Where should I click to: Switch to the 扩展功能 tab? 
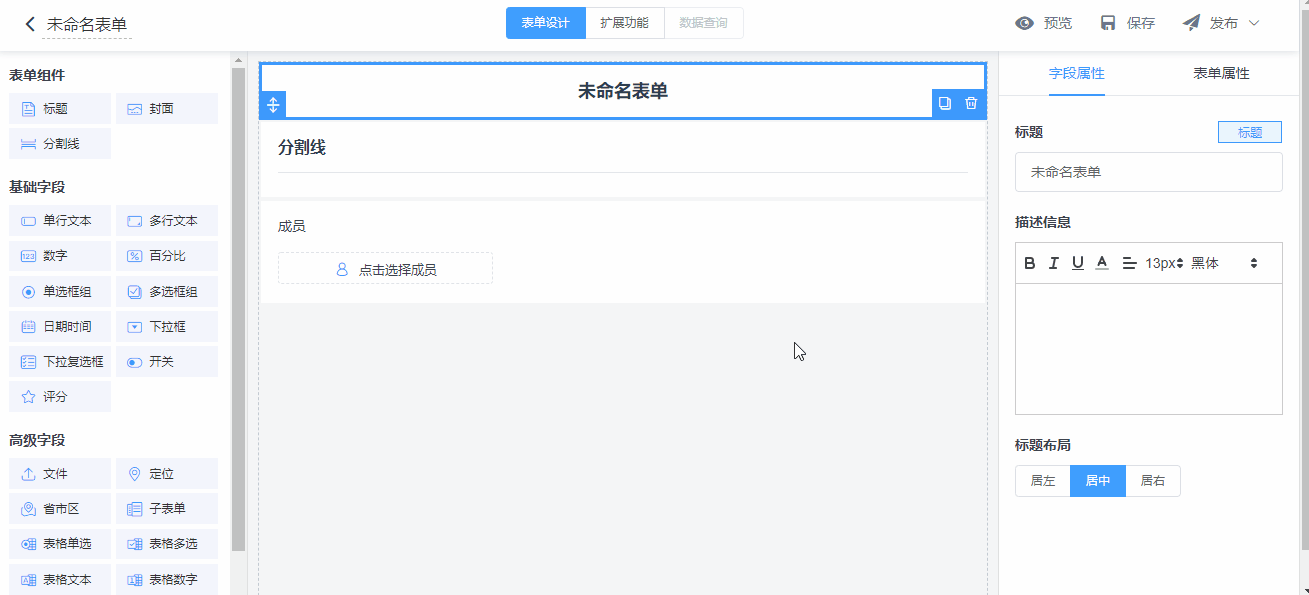click(624, 23)
